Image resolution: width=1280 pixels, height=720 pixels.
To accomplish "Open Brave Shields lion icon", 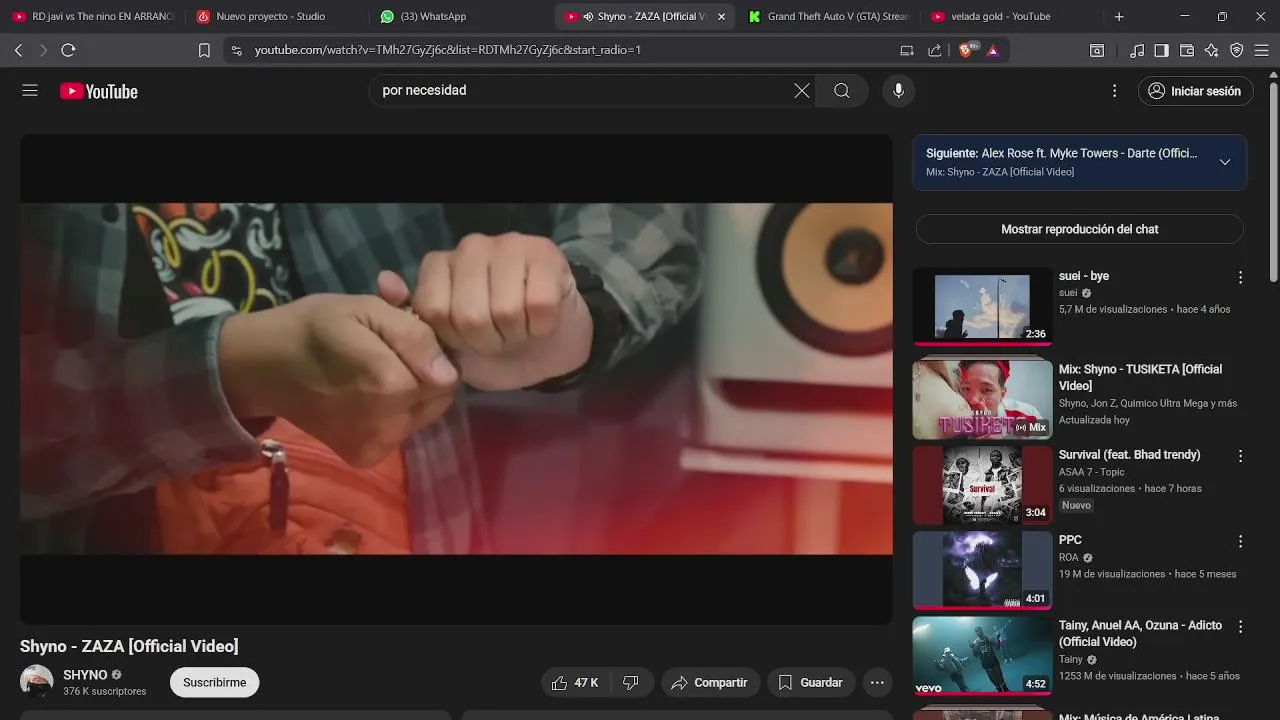I will (x=968, y=50).
